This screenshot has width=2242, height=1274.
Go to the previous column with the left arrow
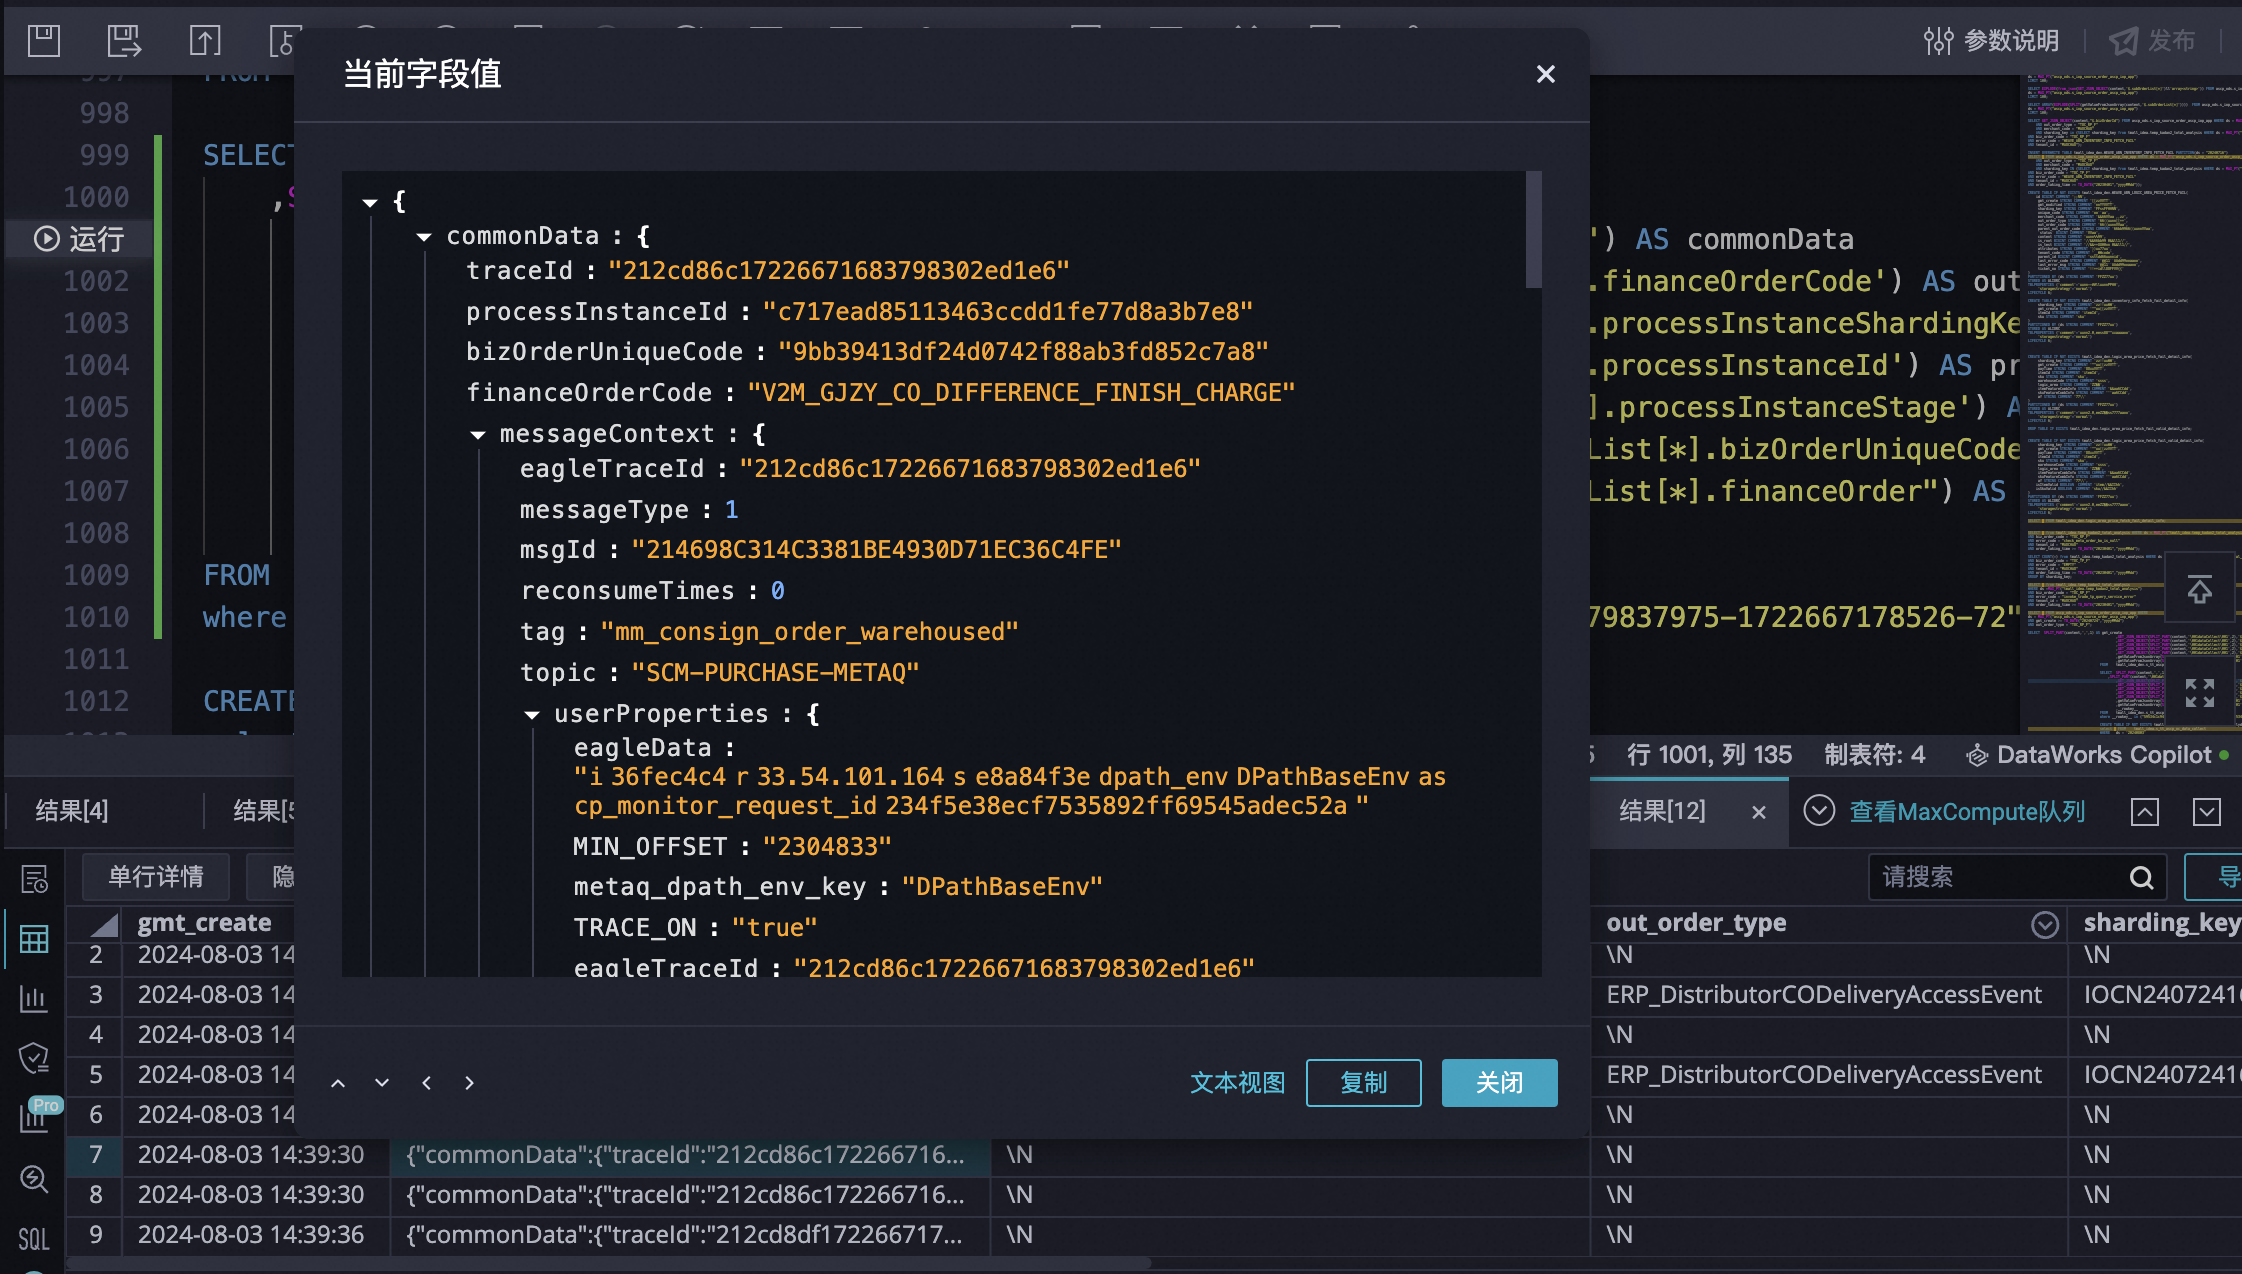pyautogui.click(x=426, y=1083)
